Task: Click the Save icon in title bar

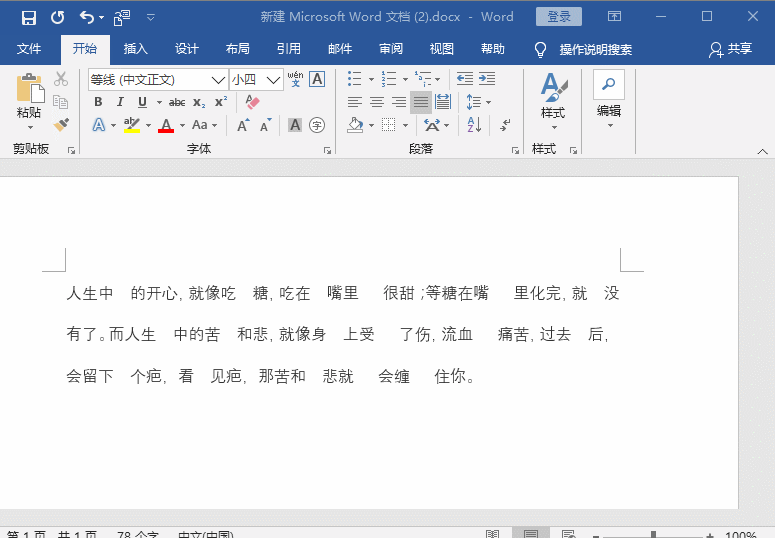Action: (29, 18)
